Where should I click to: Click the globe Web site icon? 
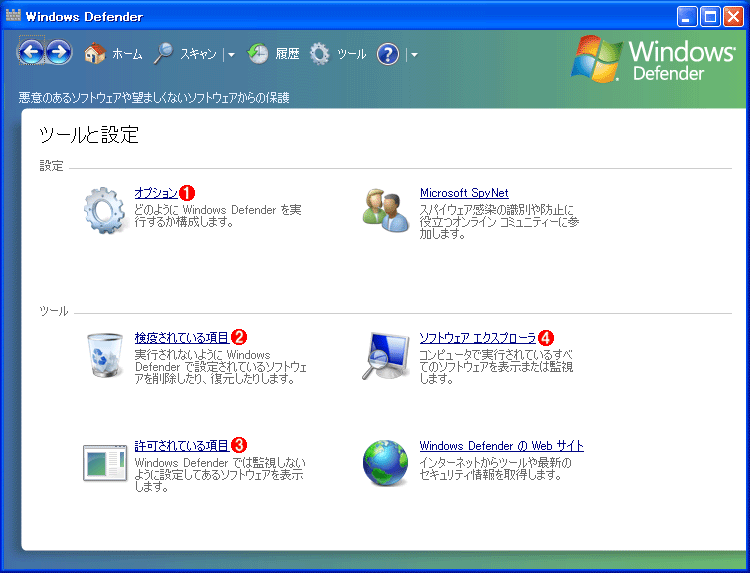pos(386,463)
